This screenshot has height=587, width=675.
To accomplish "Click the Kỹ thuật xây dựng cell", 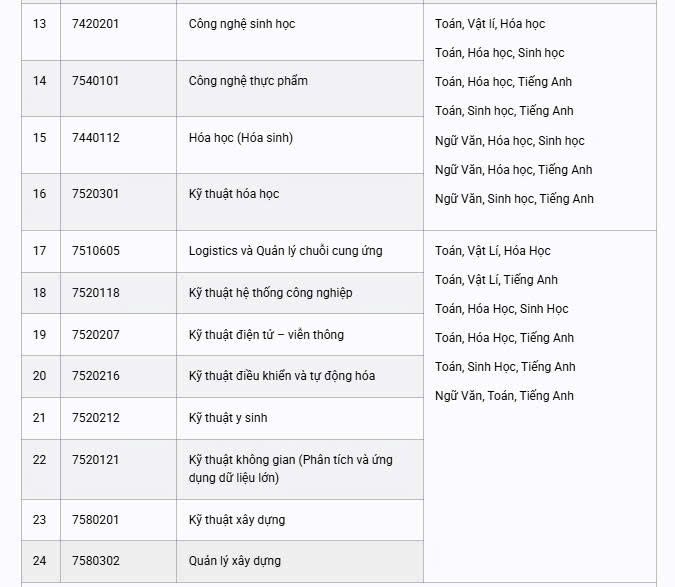I will (x=238, y=520).
